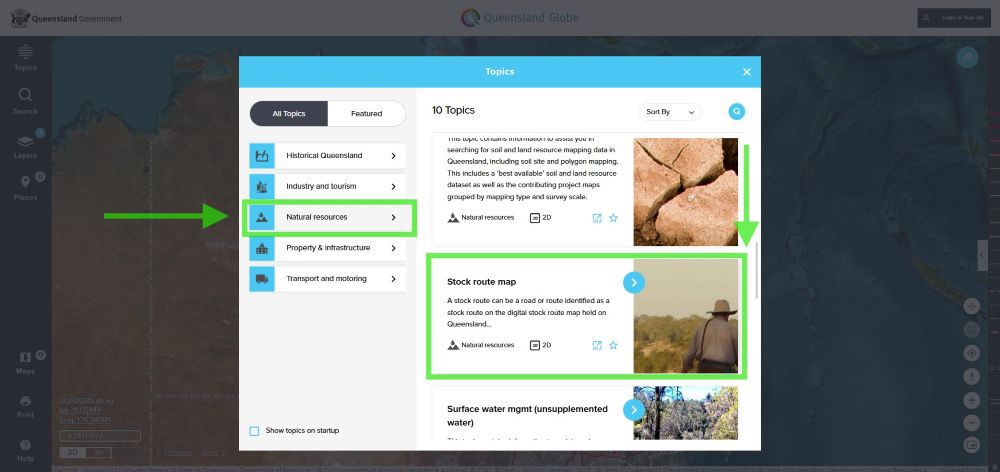The image size is (1000, 472).
Task: Open Stock route map external link icon
Action: point(597,345)
